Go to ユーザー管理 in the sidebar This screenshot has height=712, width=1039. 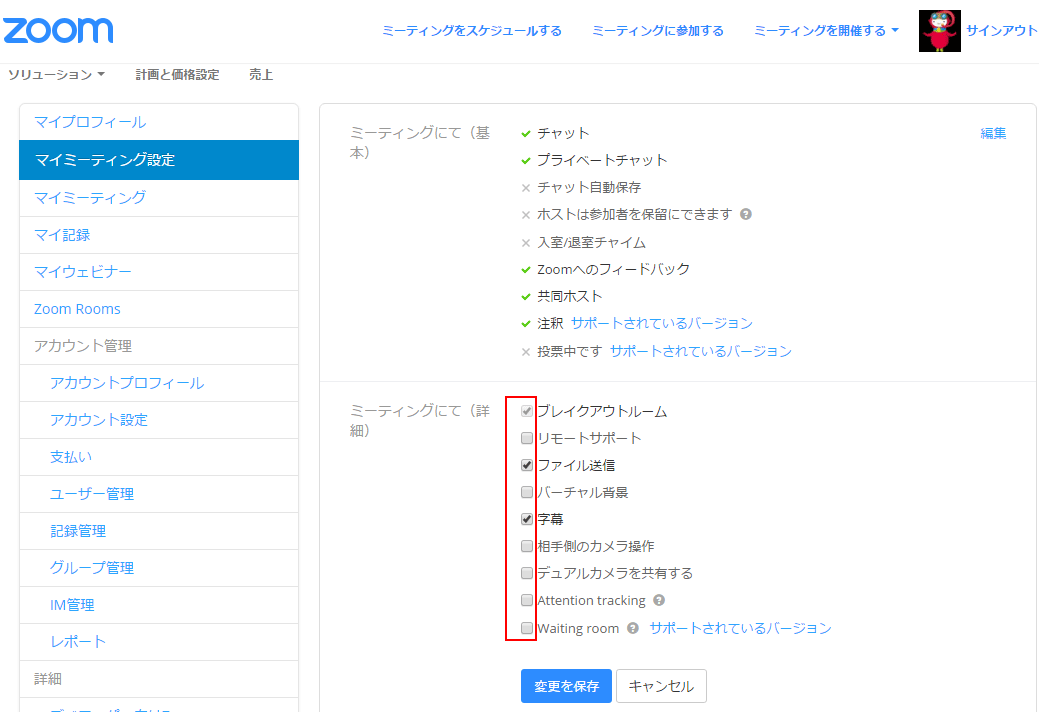tap(92, 494)
